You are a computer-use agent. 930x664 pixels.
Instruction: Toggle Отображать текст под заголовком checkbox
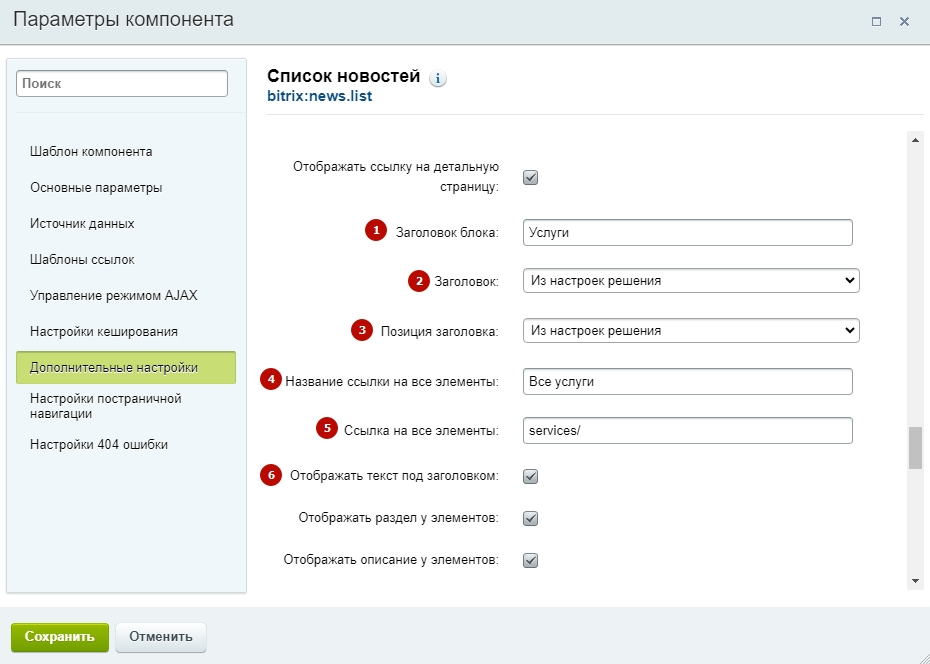tap(530, 476)
